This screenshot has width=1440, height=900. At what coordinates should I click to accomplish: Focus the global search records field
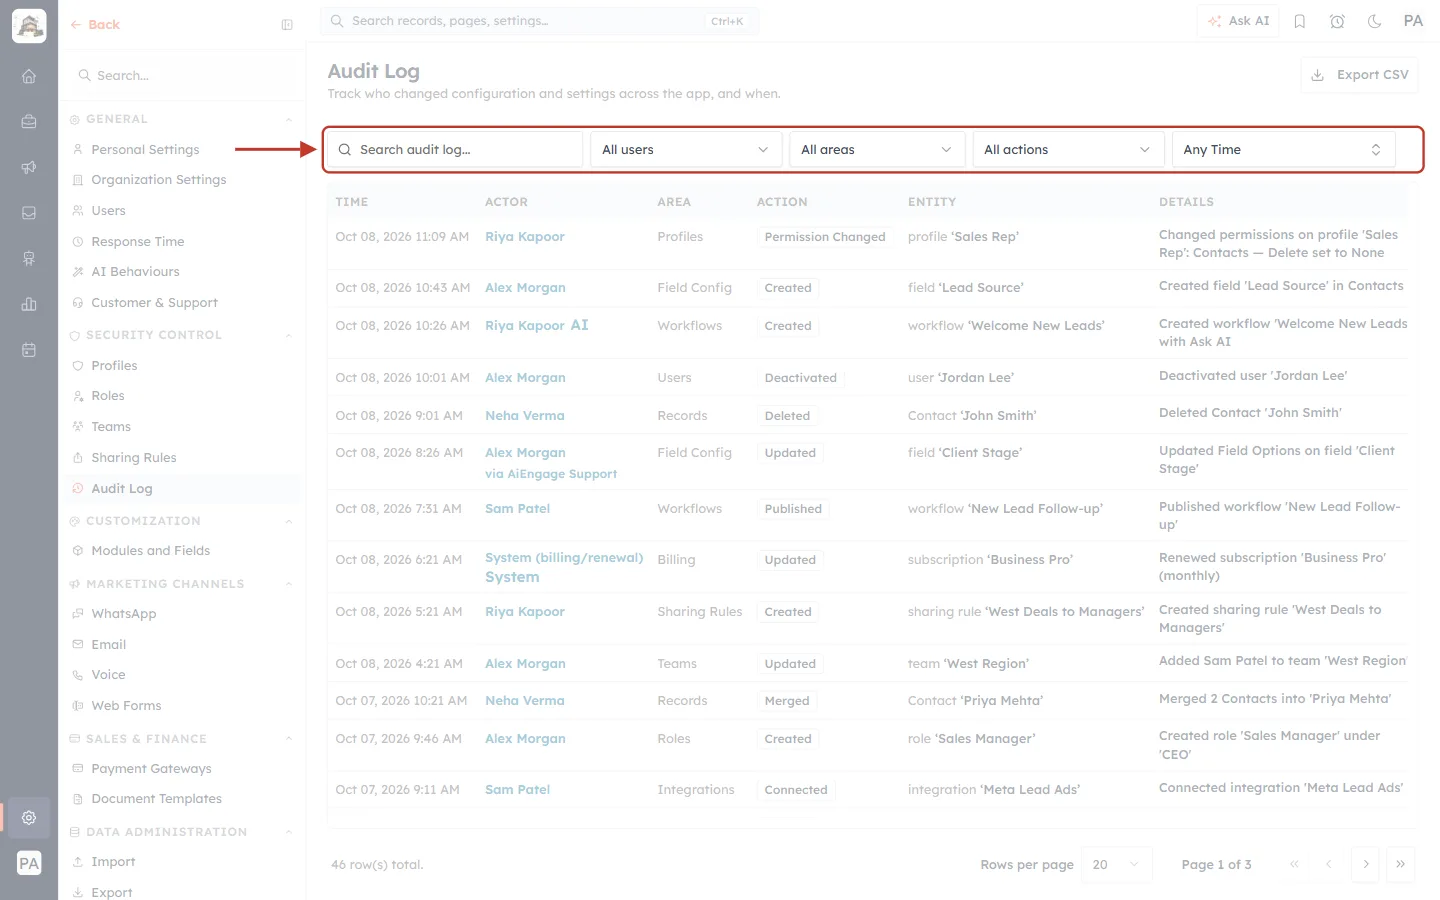click(x=540, y=21)
